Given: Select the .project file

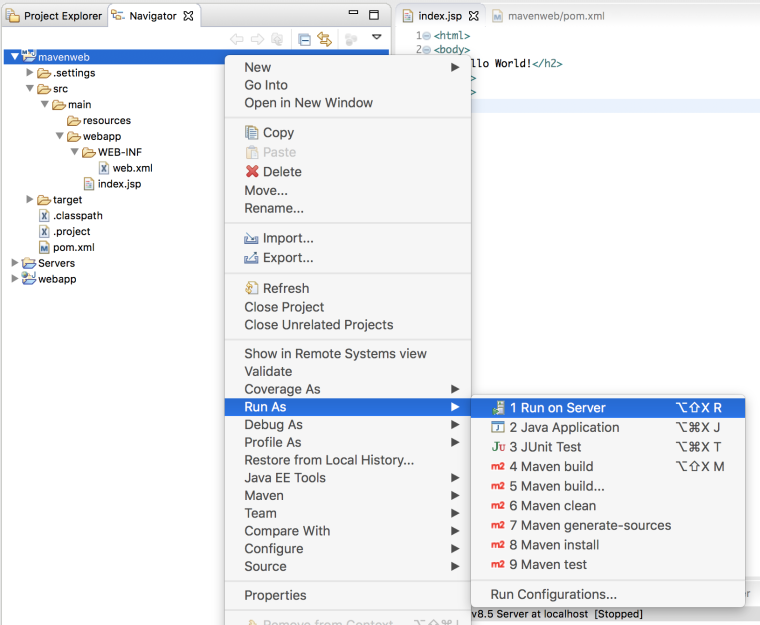Looking at the screenshot, I should (64, 231).
